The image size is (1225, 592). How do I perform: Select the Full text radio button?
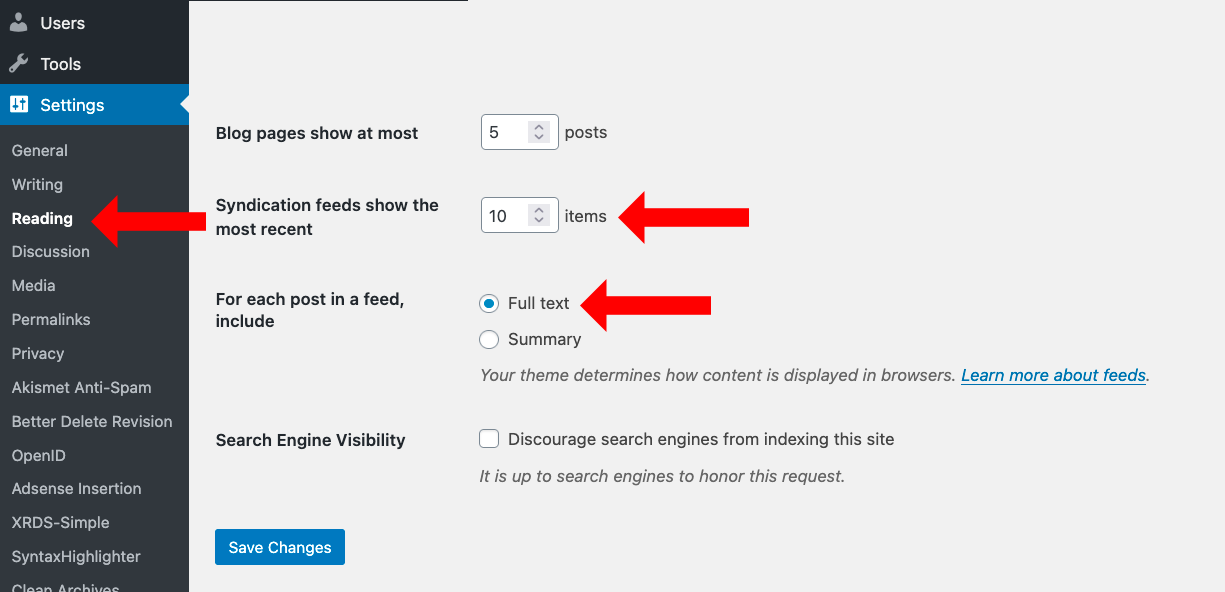489,303
